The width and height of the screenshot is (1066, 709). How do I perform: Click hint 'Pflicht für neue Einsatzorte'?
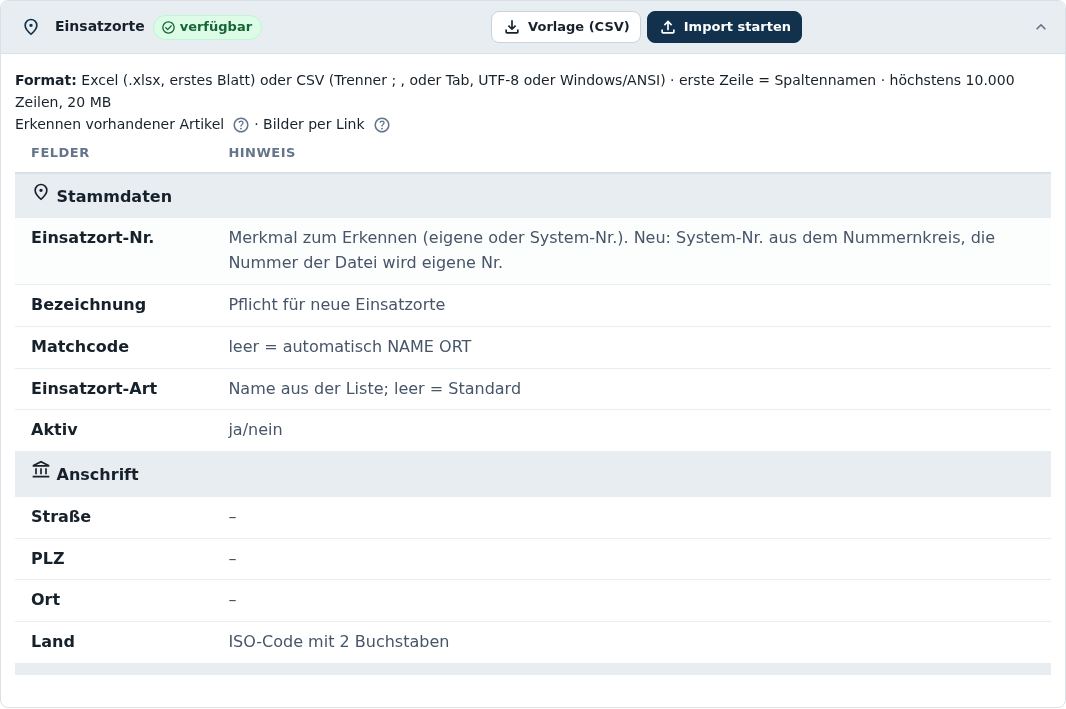(337, 305)
